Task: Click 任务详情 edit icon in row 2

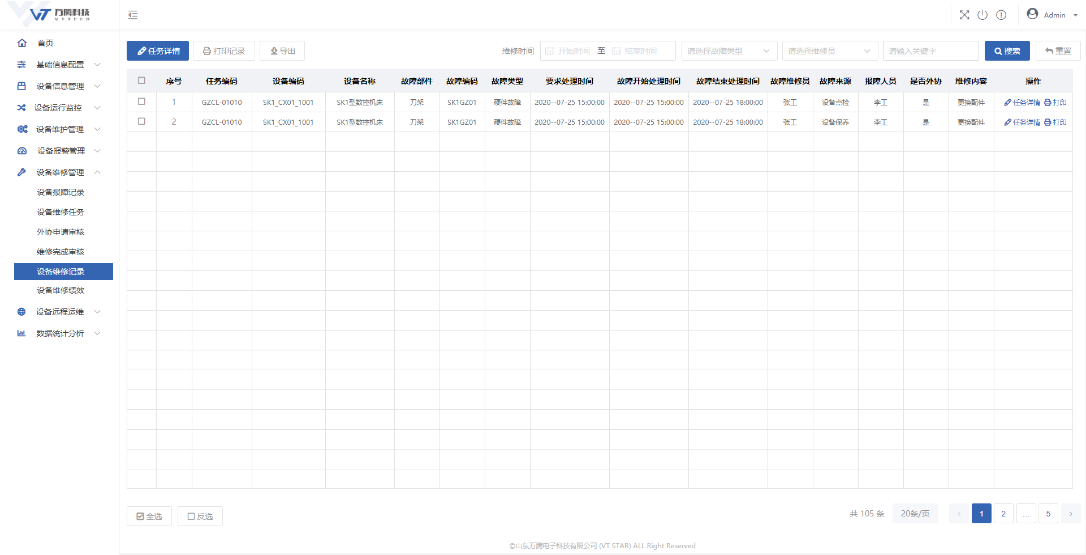Action: click(x=1008, y=122)
